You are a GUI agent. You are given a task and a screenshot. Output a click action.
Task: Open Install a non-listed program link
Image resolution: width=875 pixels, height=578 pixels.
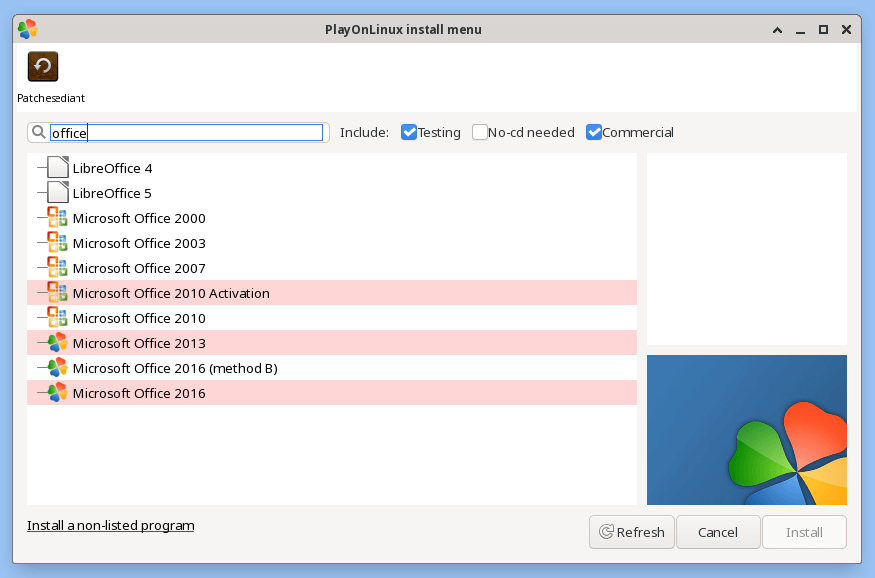(110, 526)
